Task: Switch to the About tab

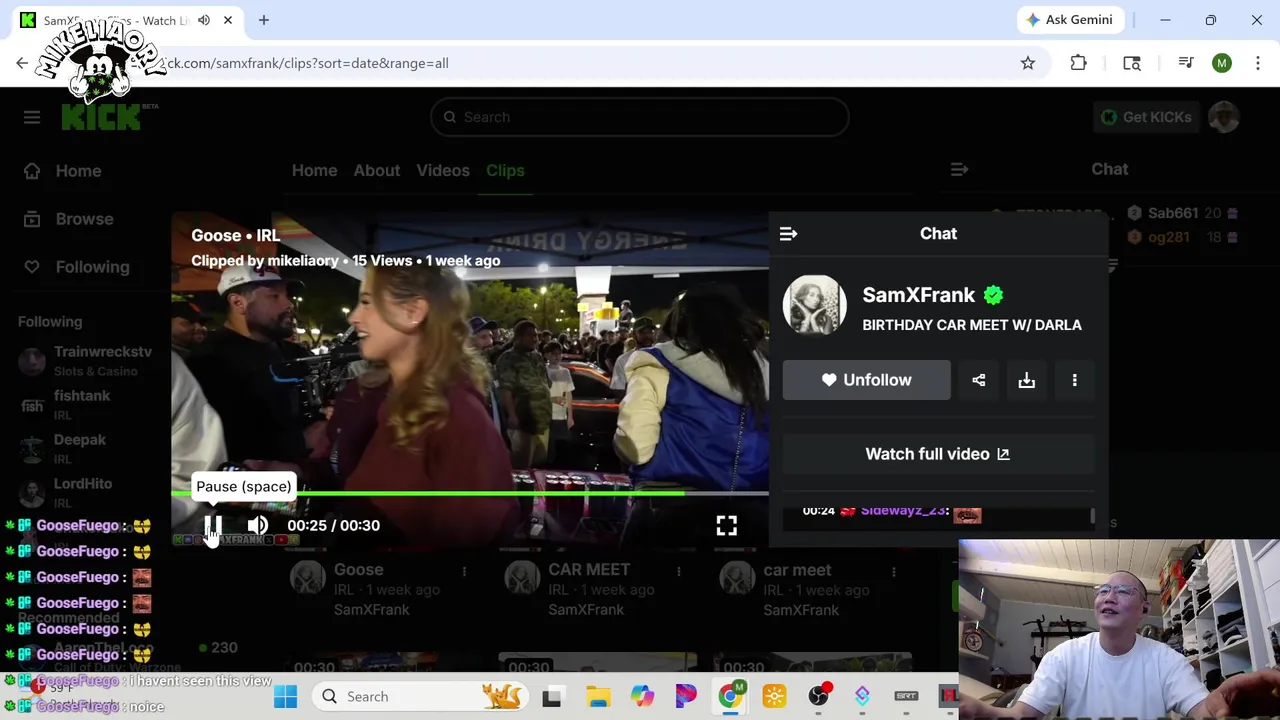Action: (x=376, y=170)
